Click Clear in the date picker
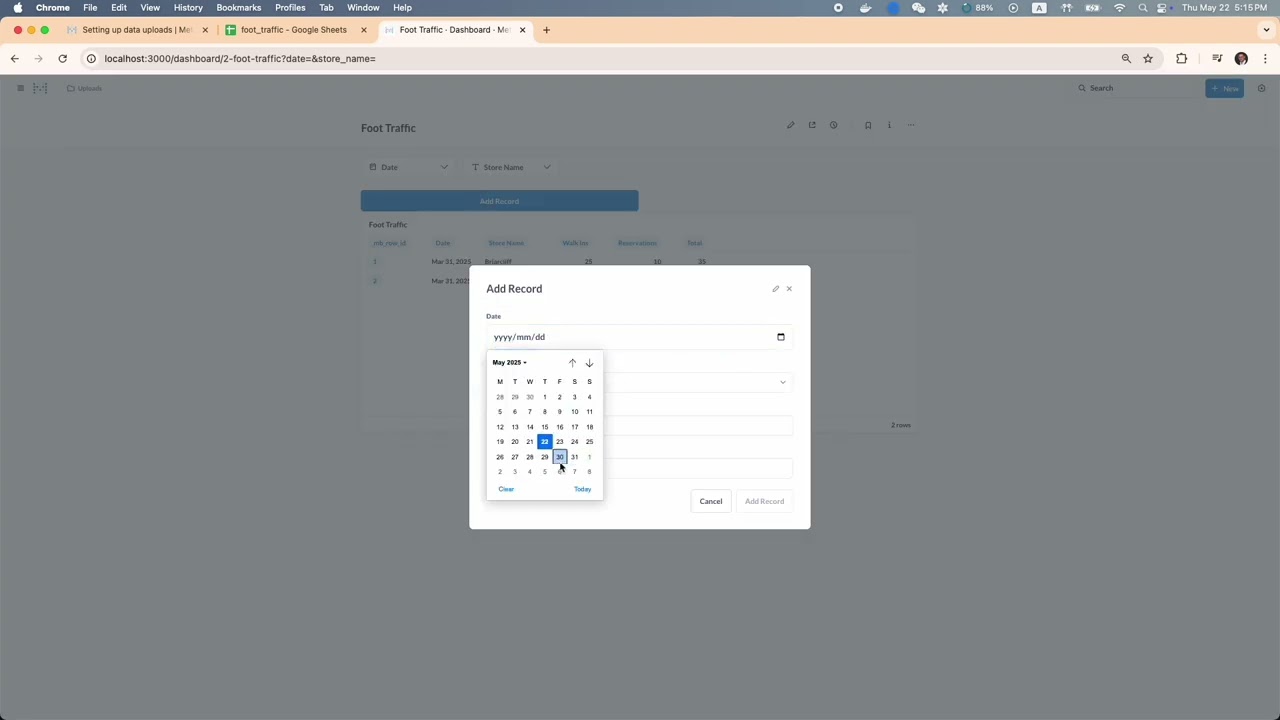Image resolution: width=1280 pixels, height=720 pixels. [x=506, y=489]
